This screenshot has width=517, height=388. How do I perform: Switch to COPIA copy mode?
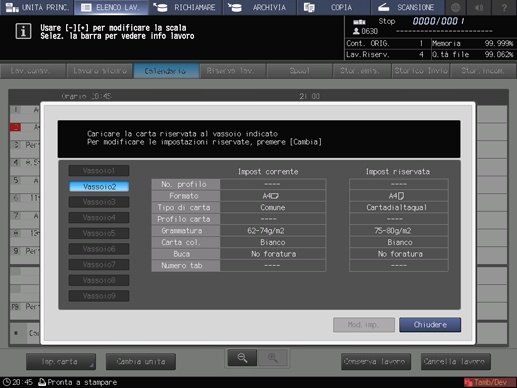333,7
